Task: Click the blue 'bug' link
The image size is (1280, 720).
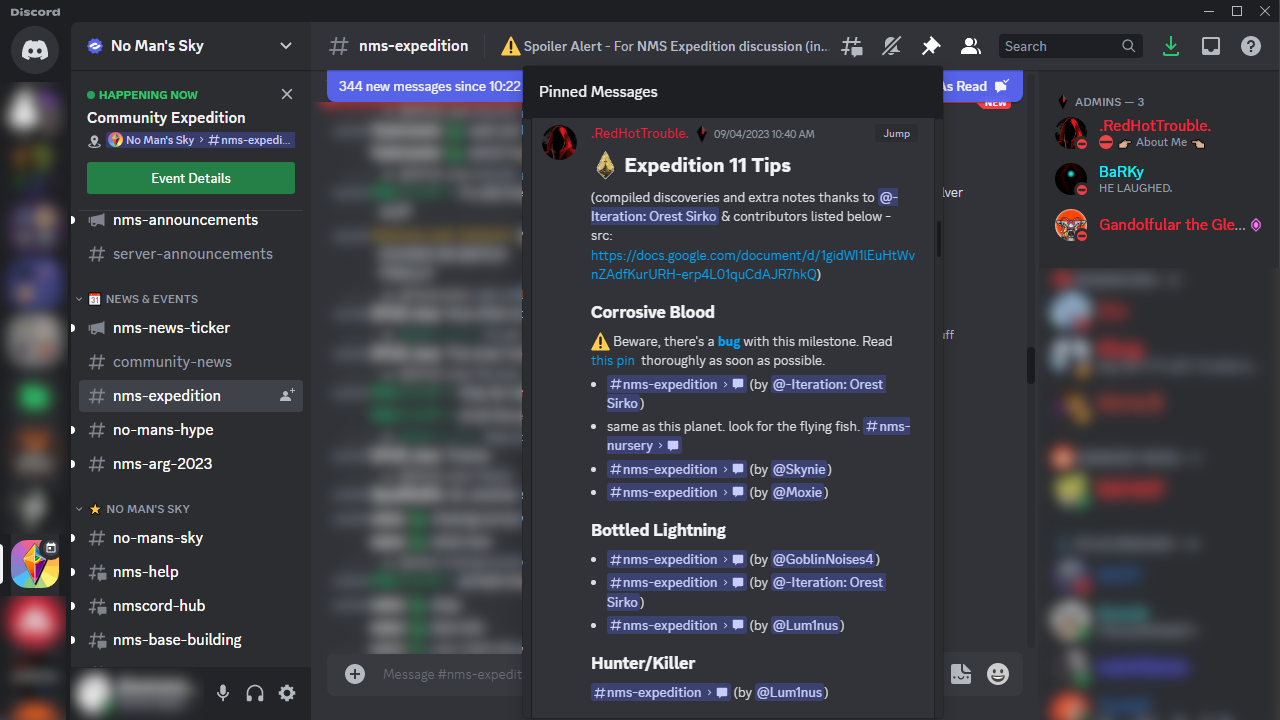Action: click(x=729, y=341)
